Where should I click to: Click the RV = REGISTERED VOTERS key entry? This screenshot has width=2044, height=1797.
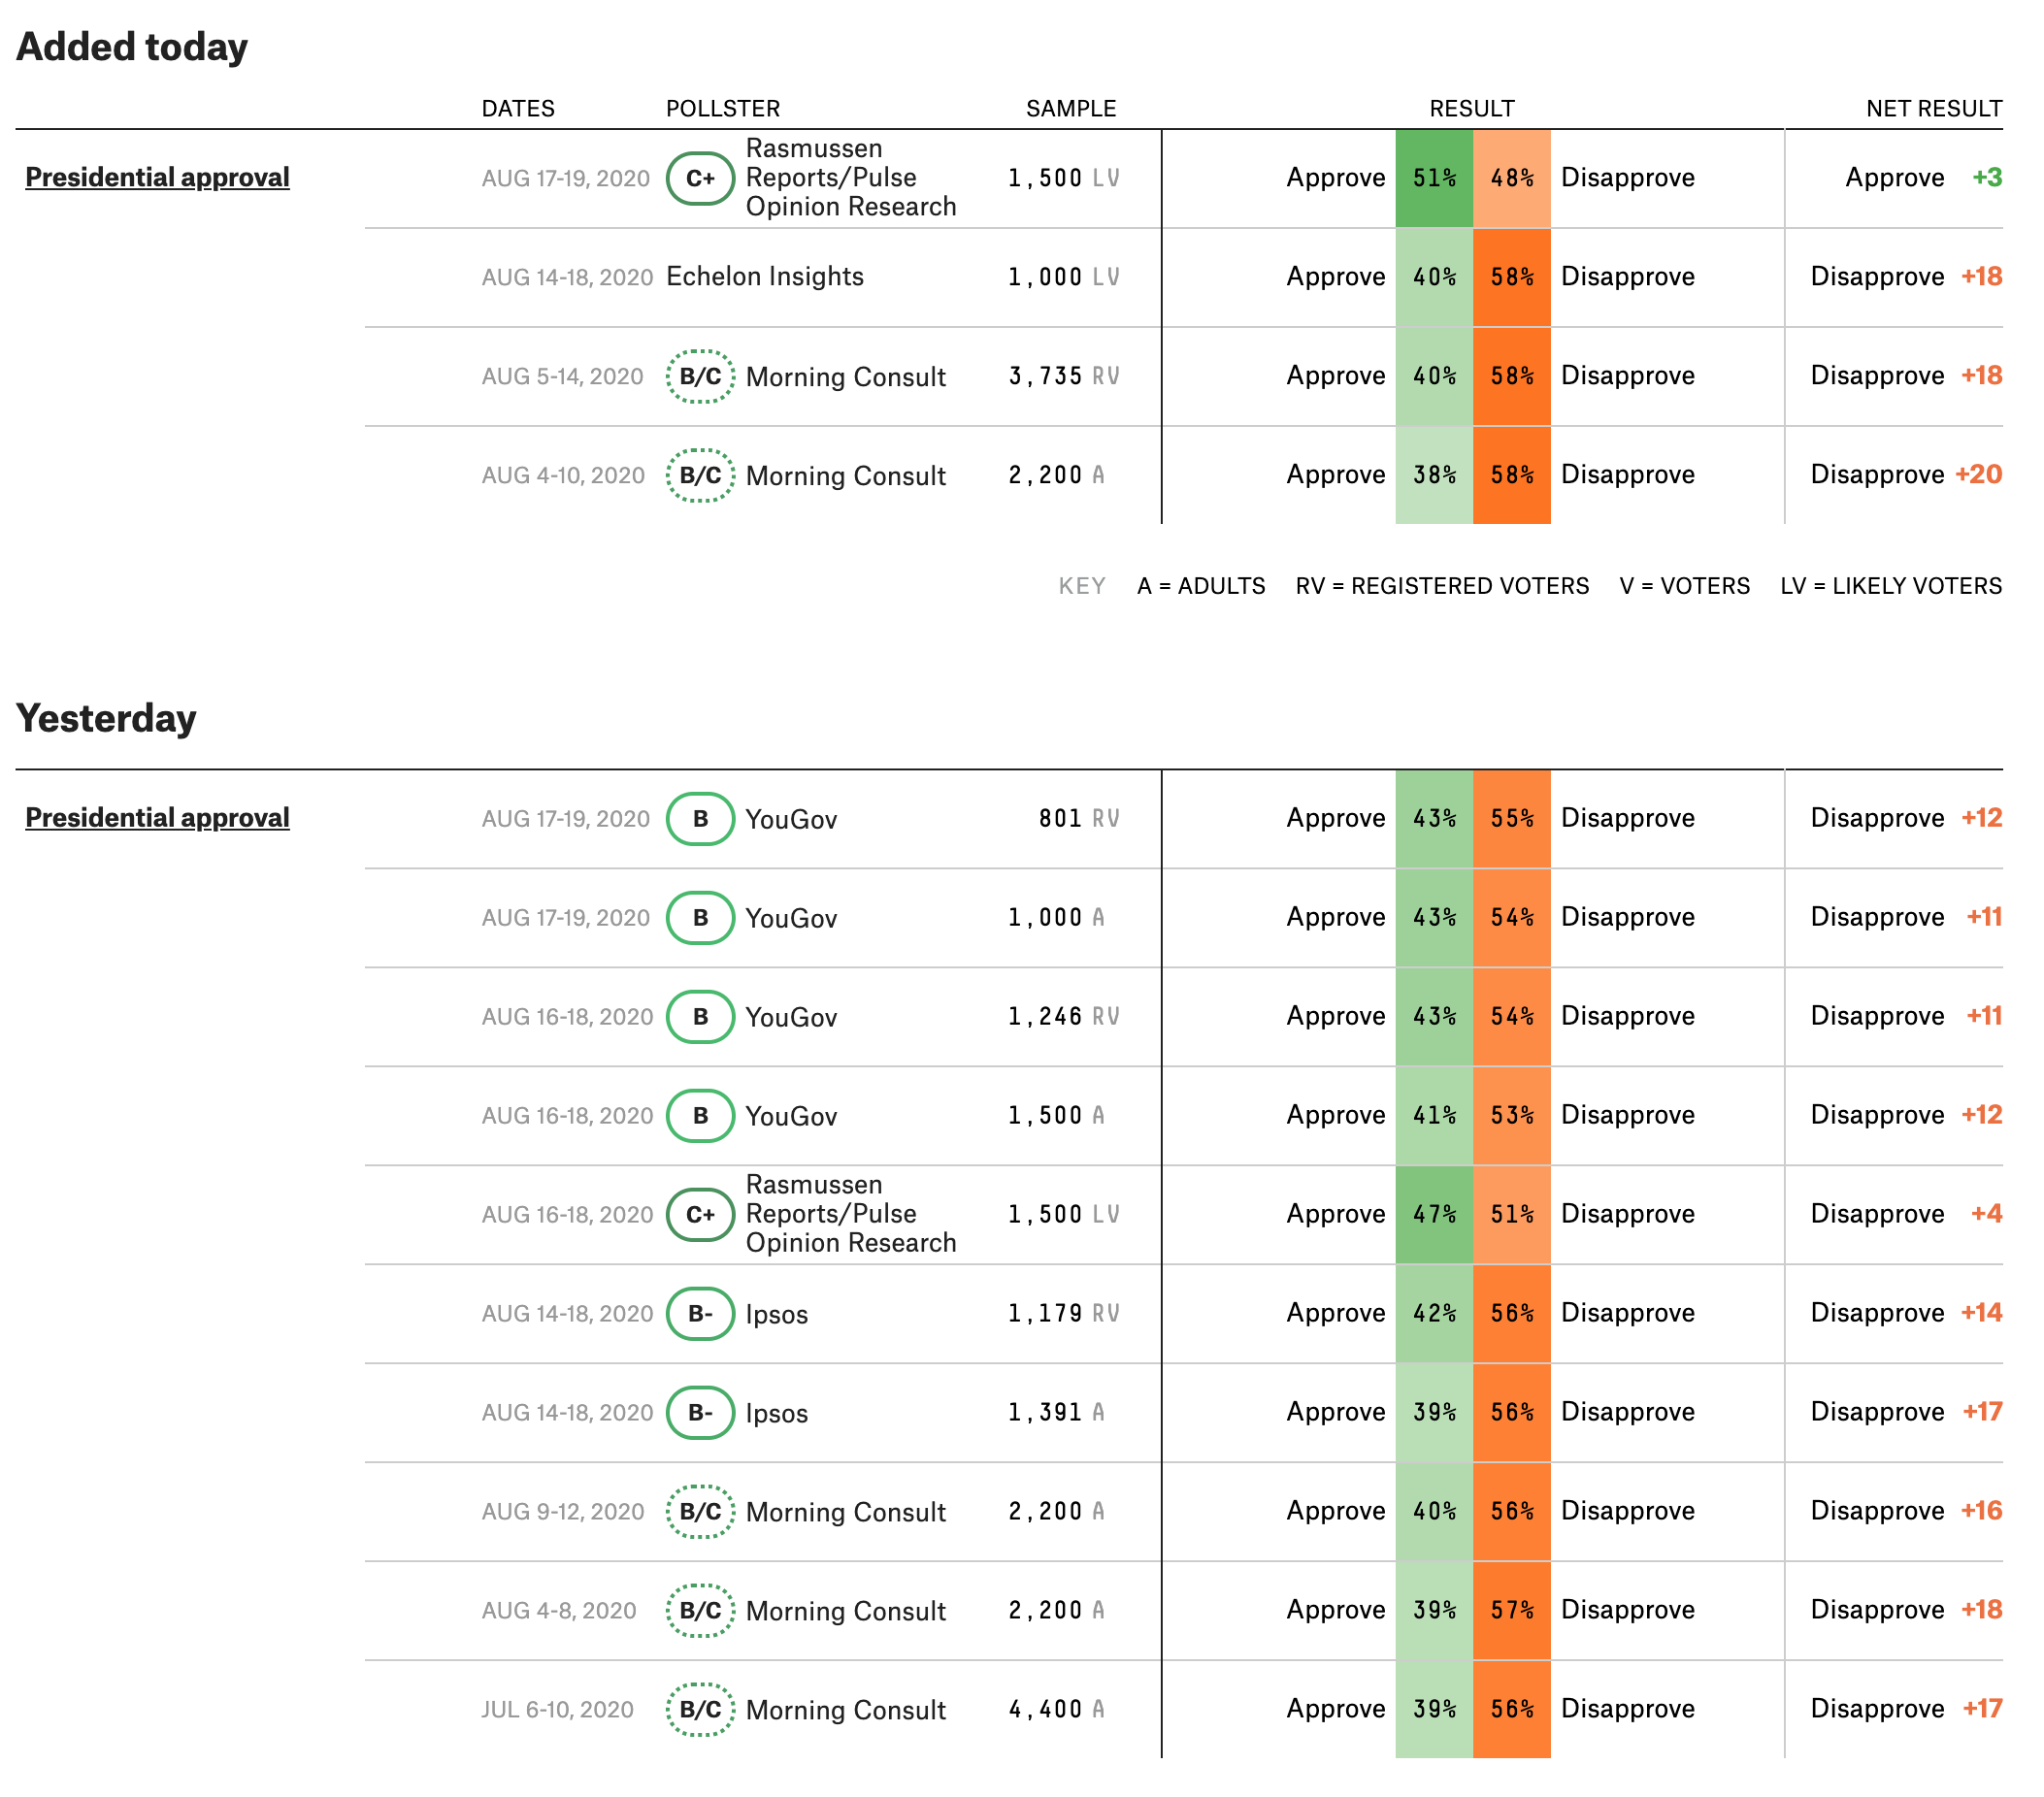click(1442, 586)
